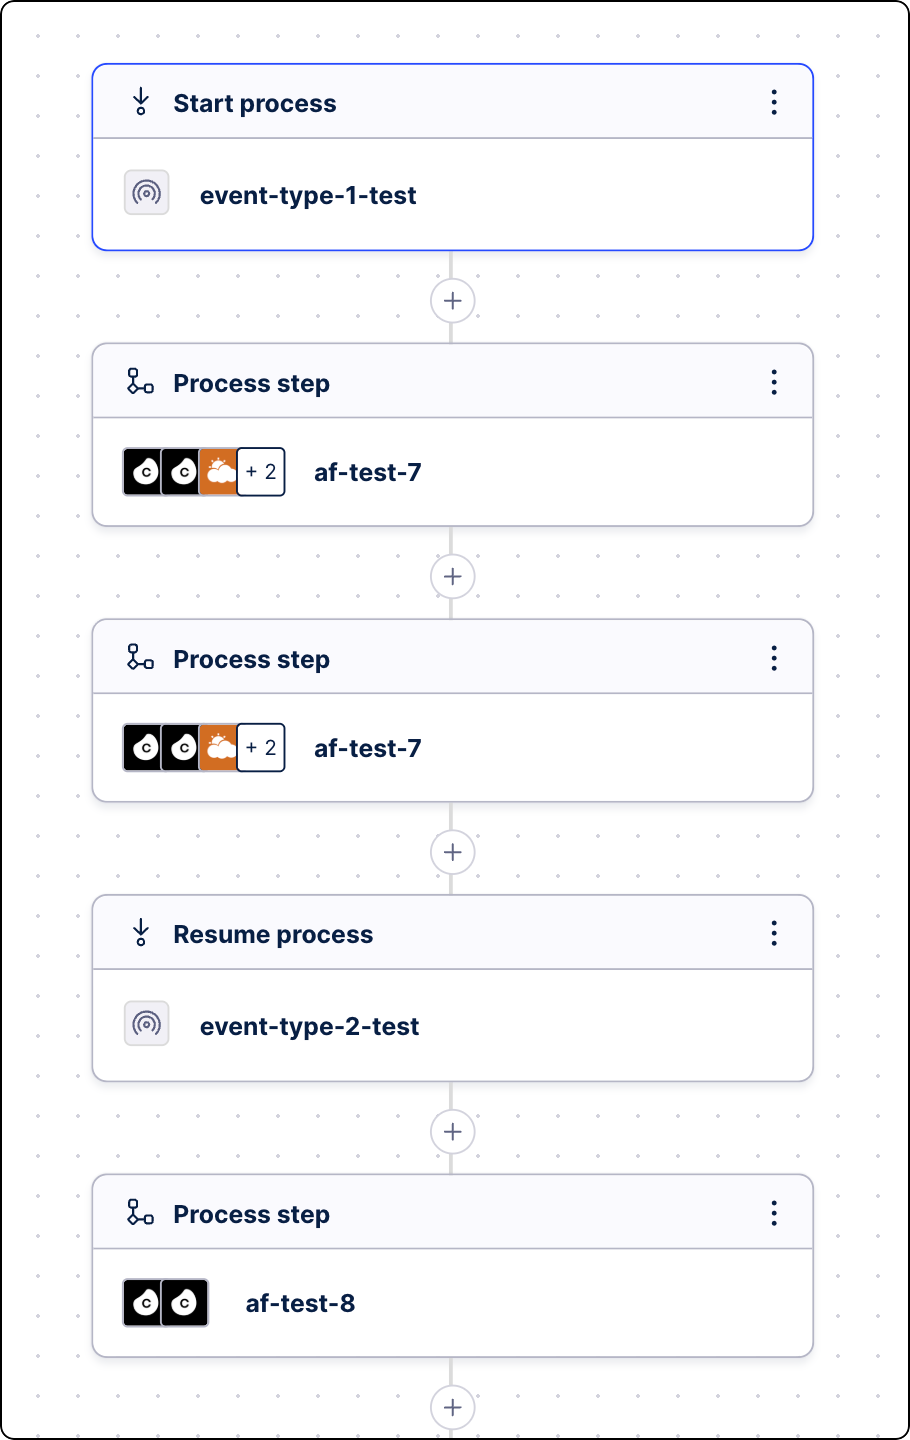
Task: Add a step at the bottom of the flow
Action: point(452,1407)
